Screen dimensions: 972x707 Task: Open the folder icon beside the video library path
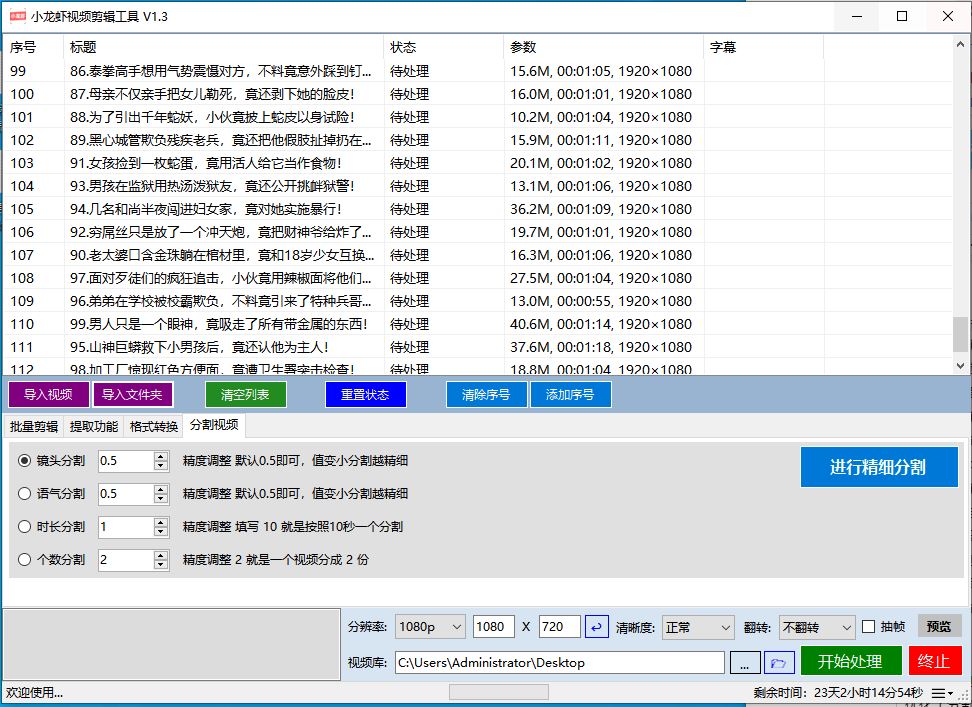pos(779,662)
